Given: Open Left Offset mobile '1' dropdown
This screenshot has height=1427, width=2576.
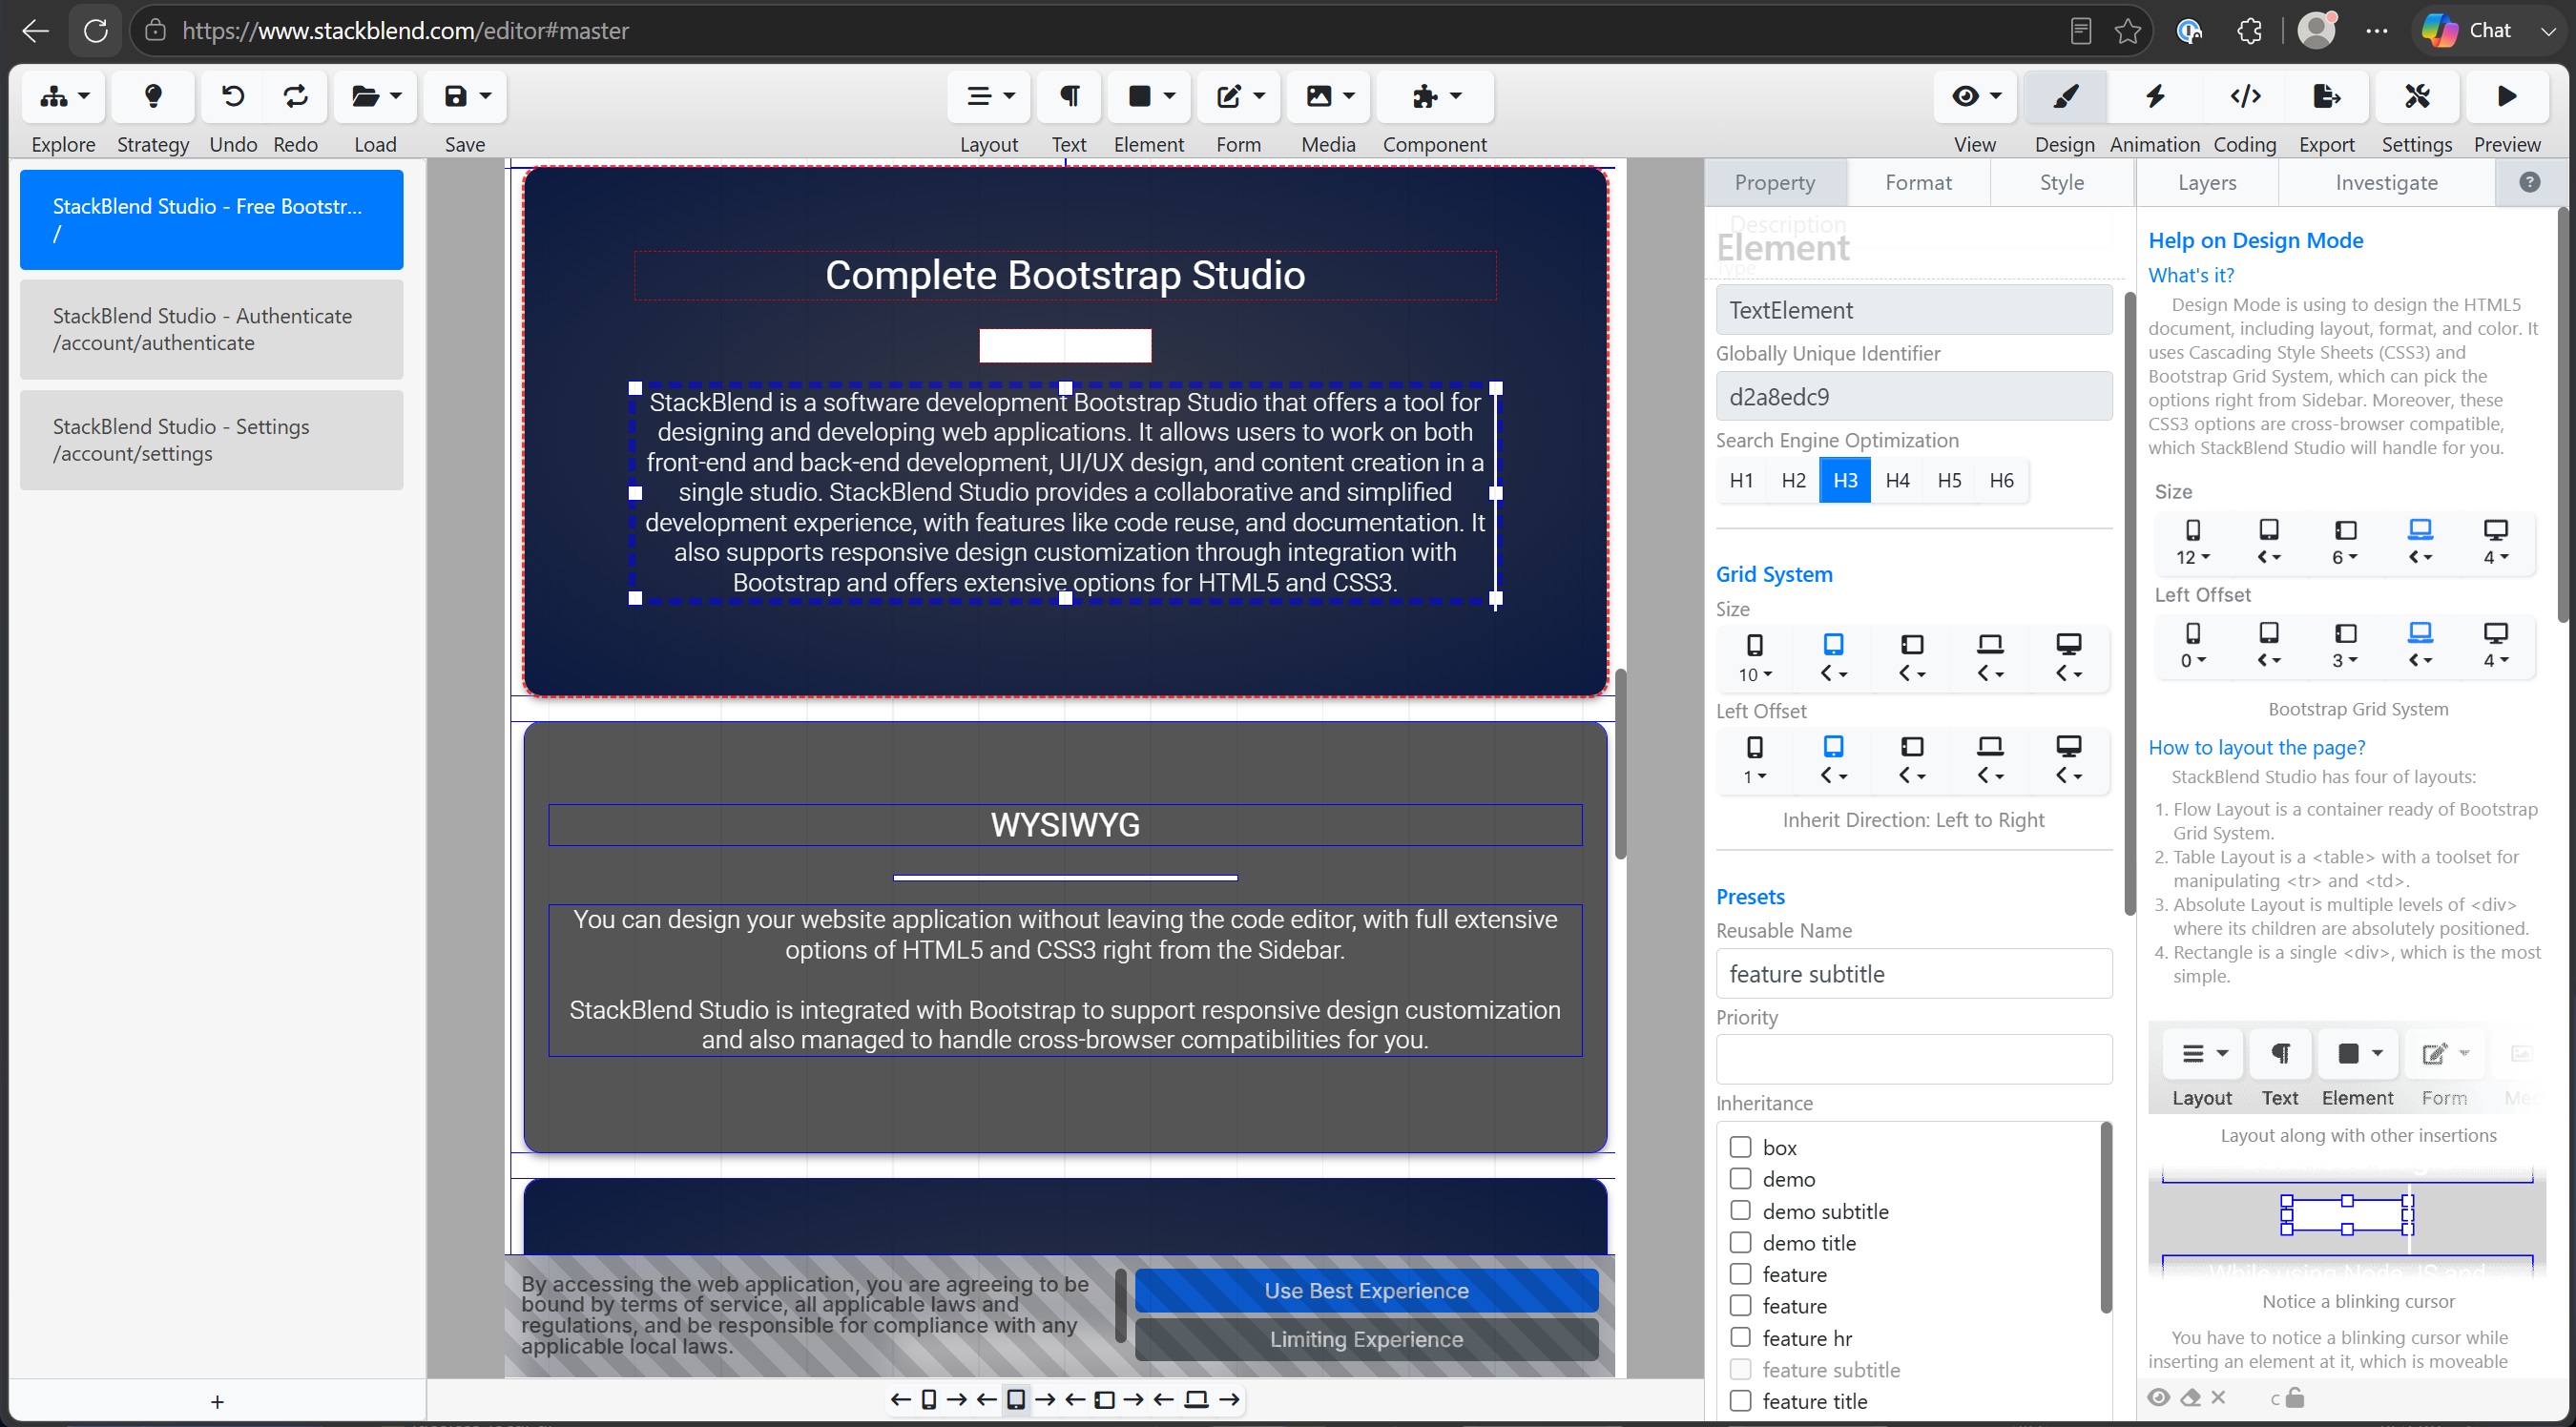Looking at the screenshot, I should point(1755,777).
